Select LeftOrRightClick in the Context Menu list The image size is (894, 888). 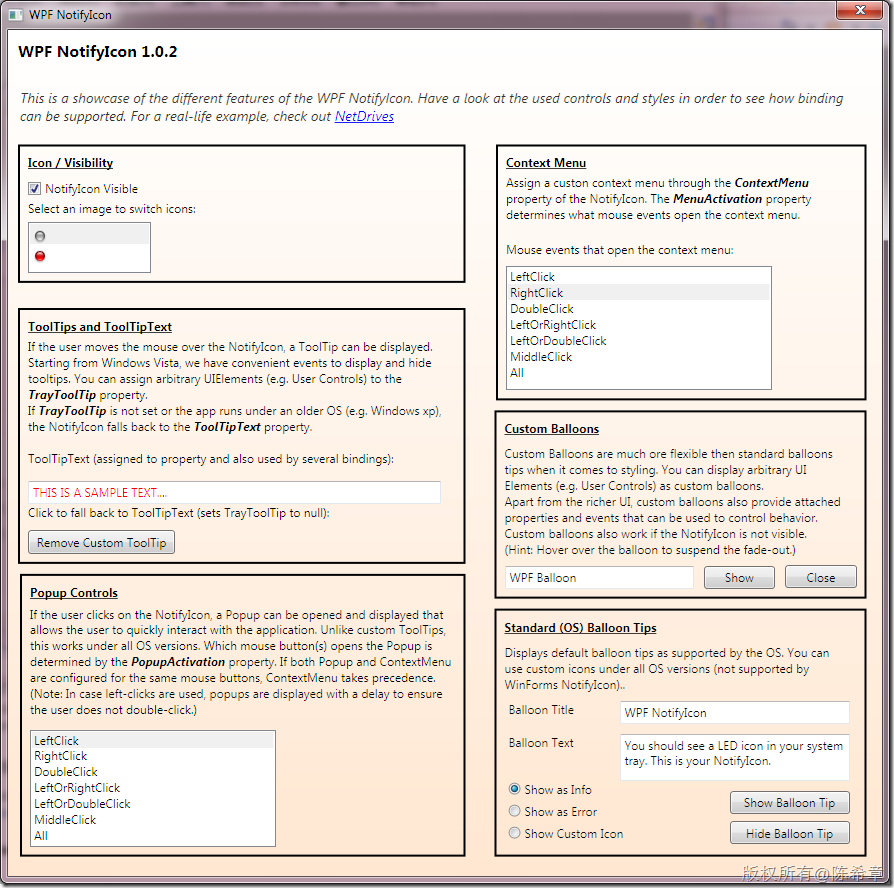pyautogui.click(x=639, y=325)
